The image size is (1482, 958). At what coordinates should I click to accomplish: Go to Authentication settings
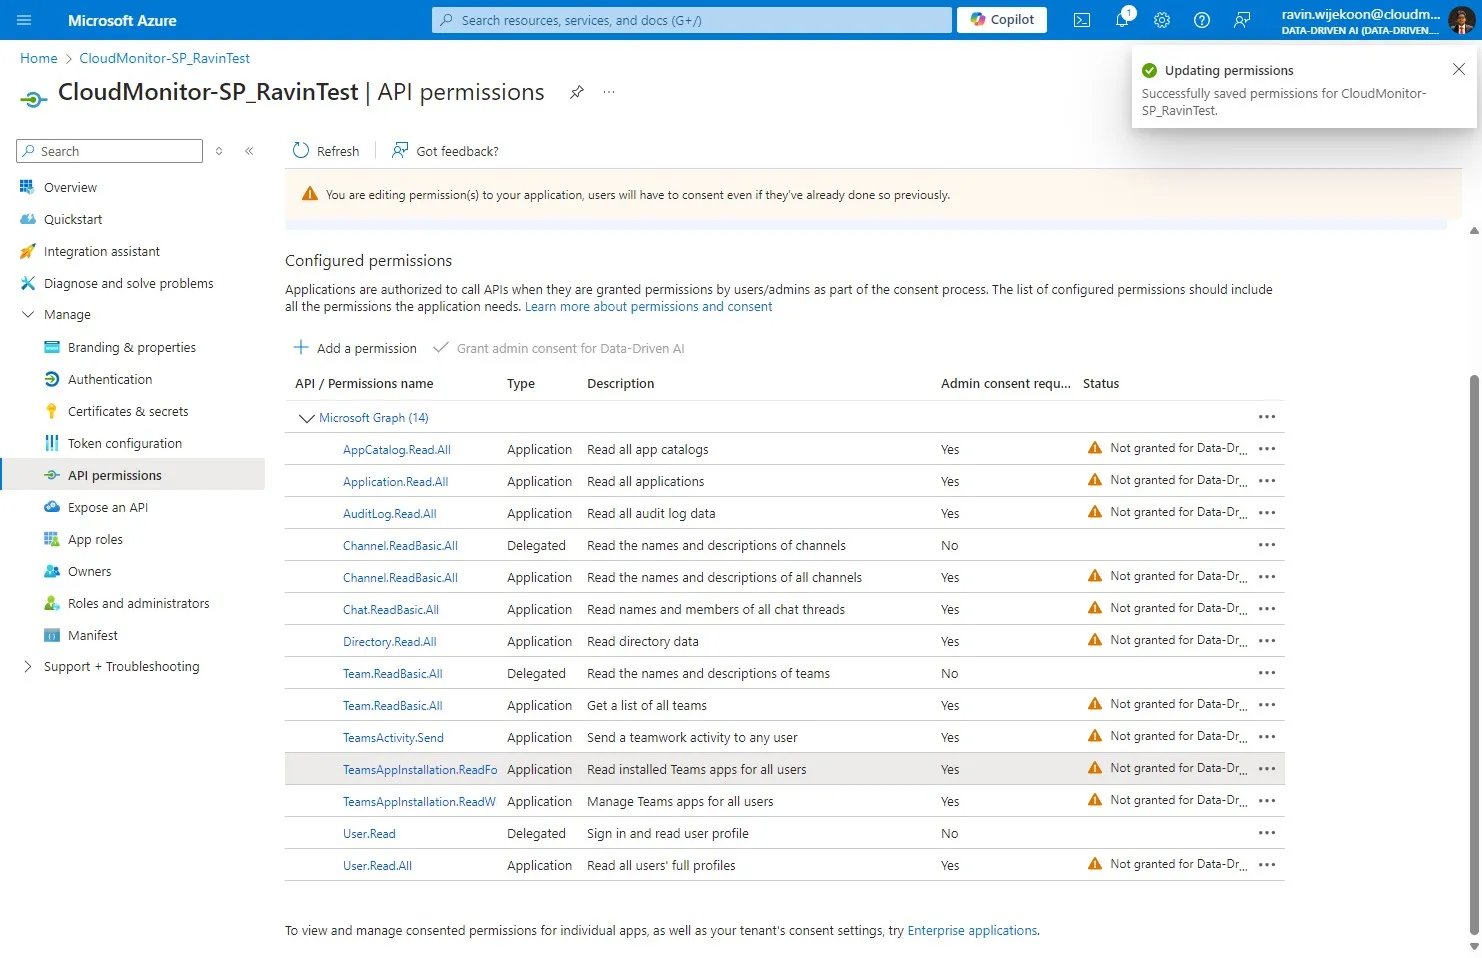(x=110, y=379)
